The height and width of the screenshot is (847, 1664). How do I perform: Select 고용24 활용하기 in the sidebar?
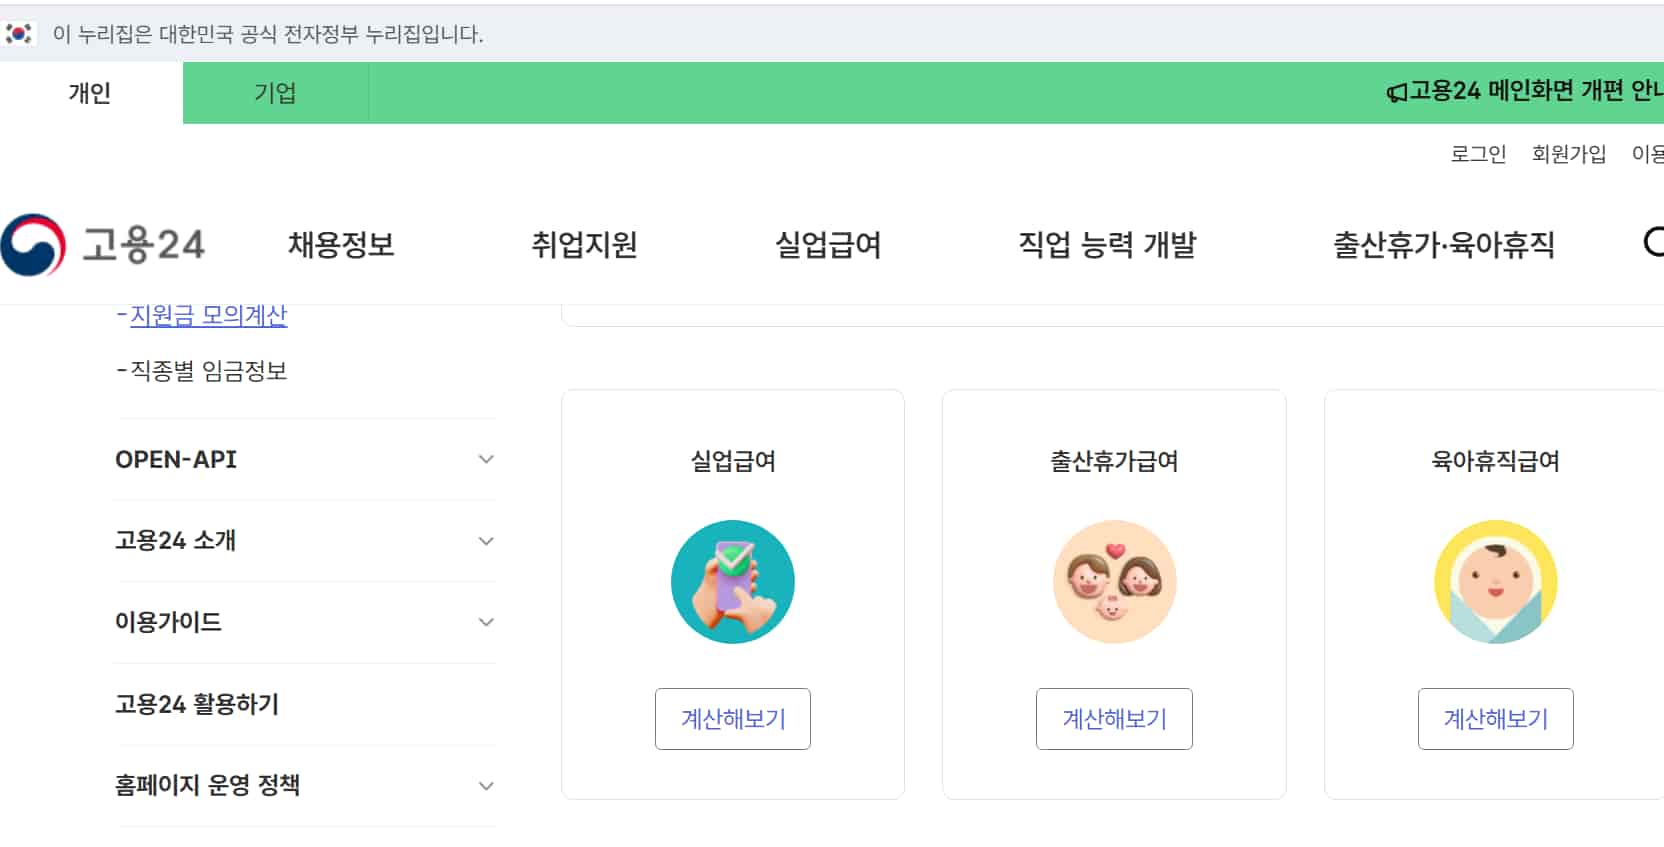coord(197,704)
